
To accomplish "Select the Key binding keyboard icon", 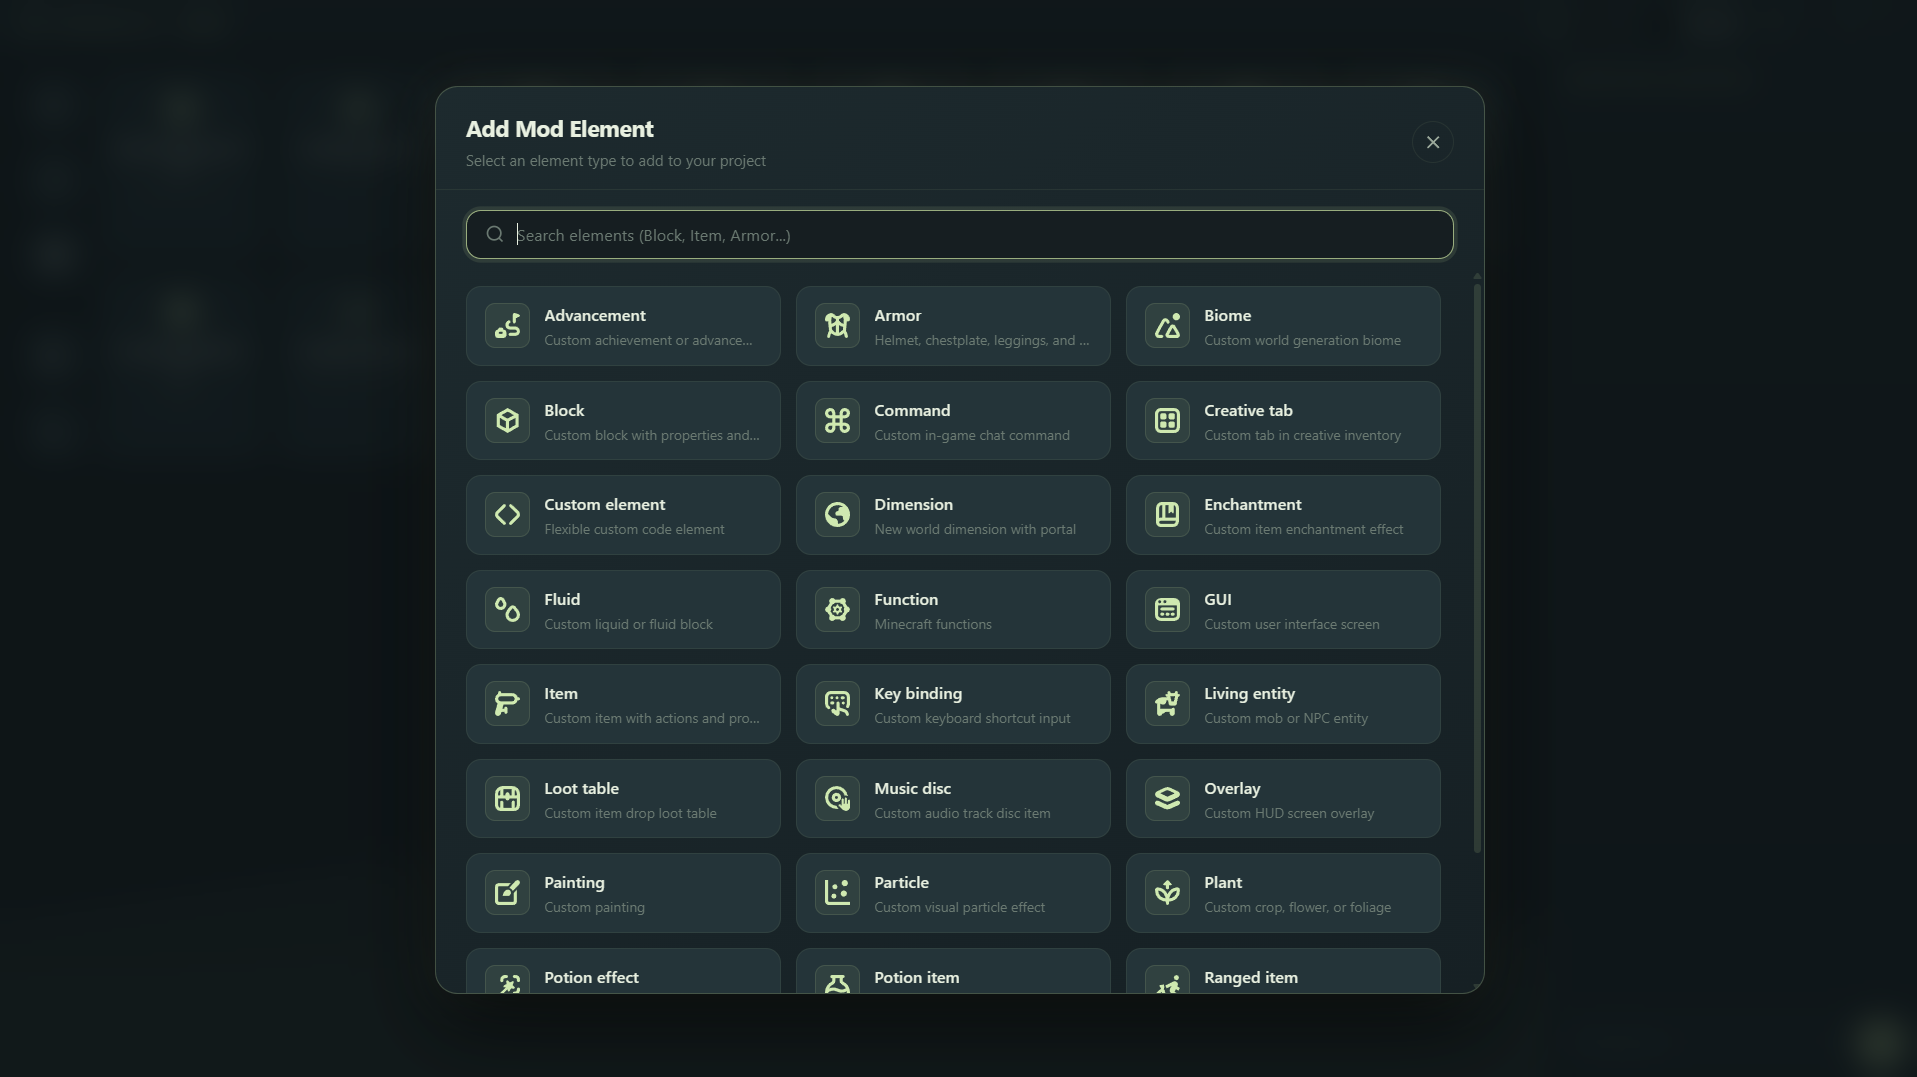I will pyautogui.click(x=837, y=704).
